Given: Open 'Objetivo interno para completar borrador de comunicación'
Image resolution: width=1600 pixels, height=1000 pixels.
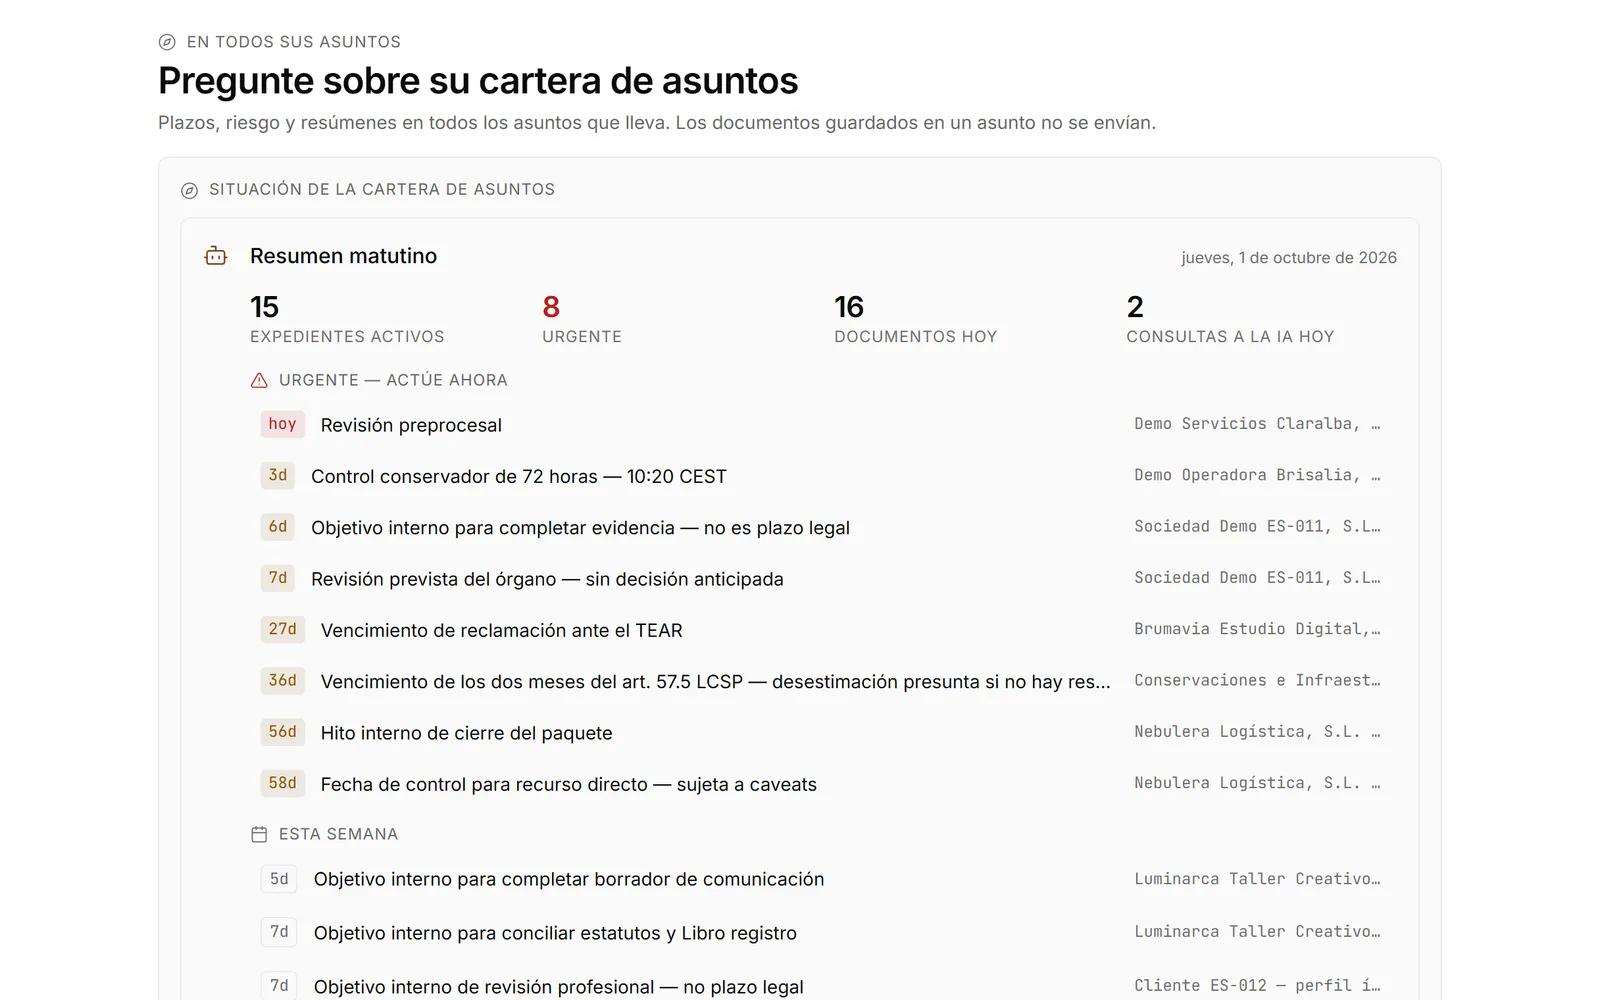Looking at the screenshot, I should (569, 879).
